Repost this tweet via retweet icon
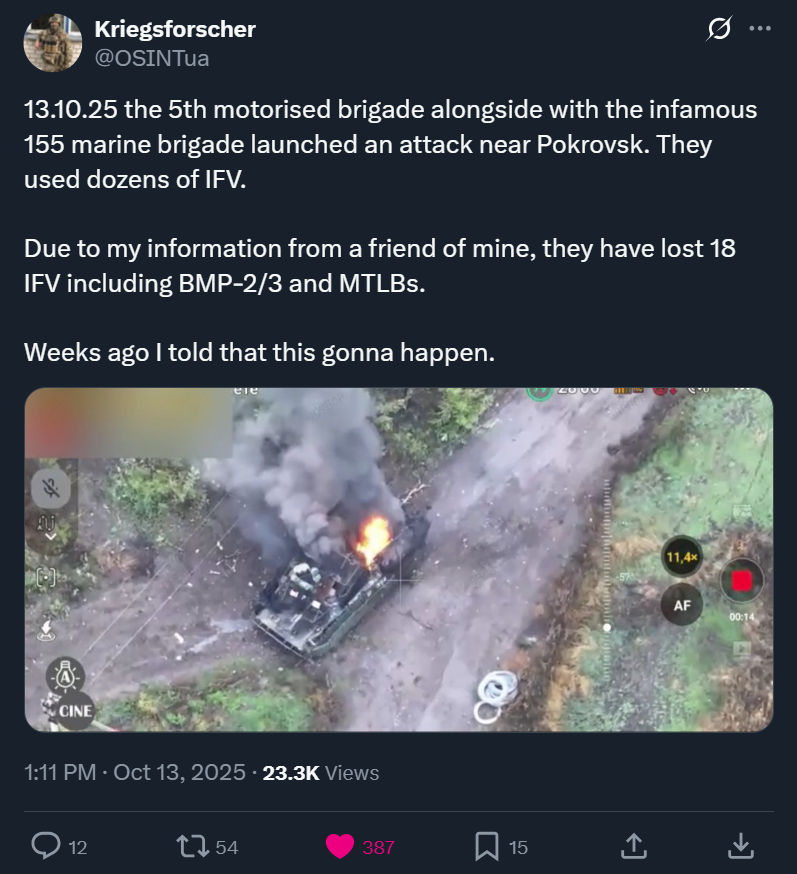The width and height of the screenshot is (797, 874). 189,847
